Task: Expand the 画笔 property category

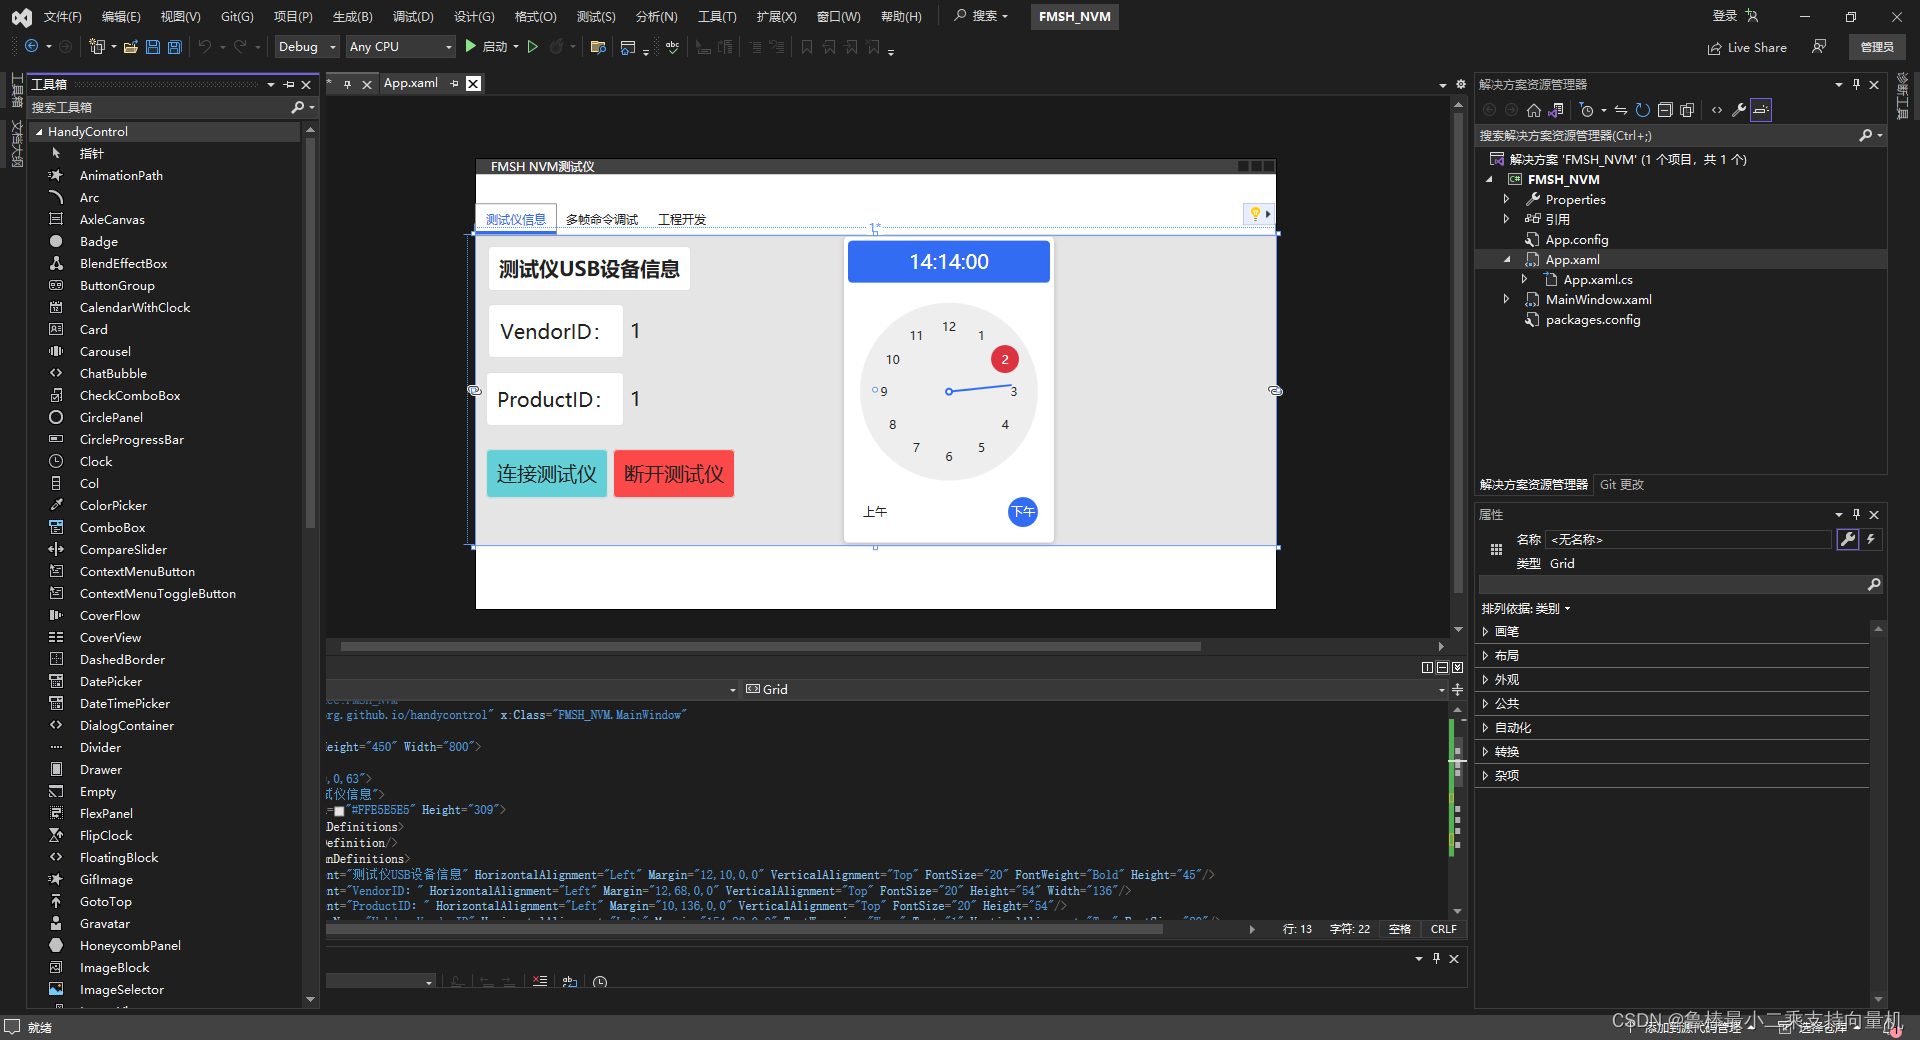Action: tap(1485, 631)
